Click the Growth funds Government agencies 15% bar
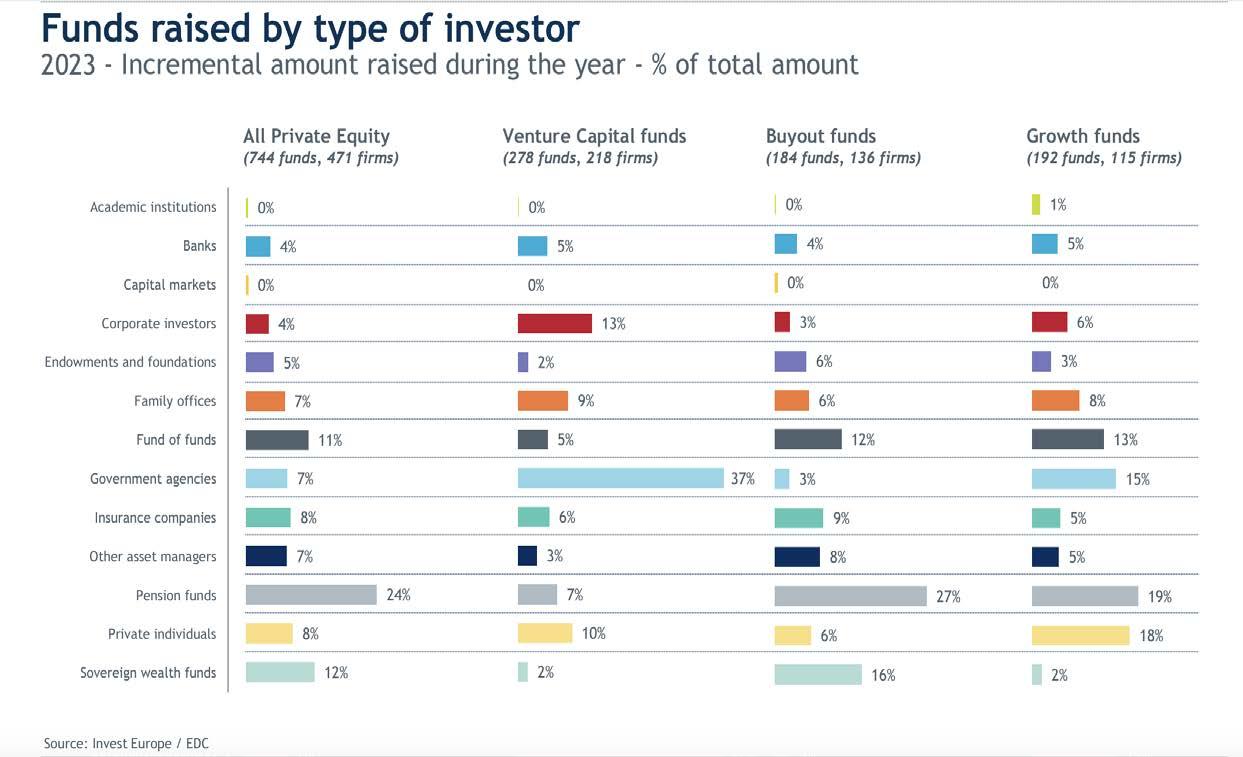The width and height of the screenshot is (1243, 757). tap(1073, 478)
